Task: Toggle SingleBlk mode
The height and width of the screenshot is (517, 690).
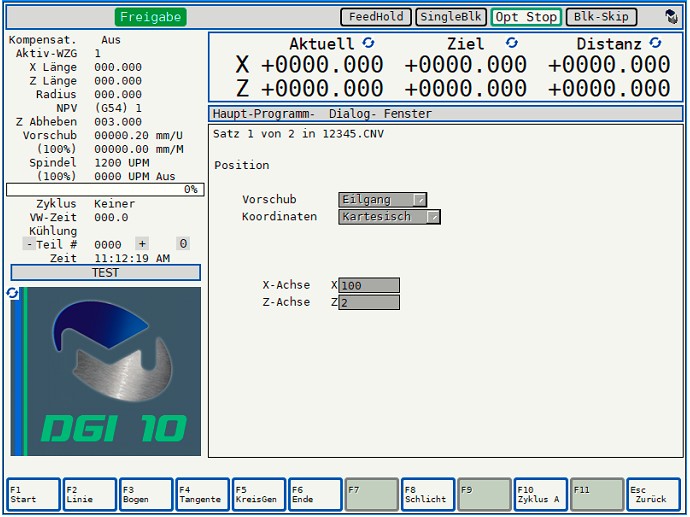Action: tap(451, 17)
